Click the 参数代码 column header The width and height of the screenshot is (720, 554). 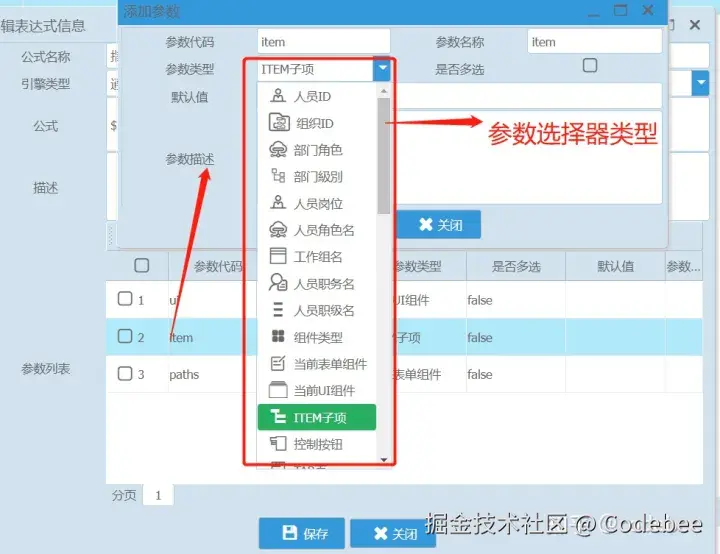point(218,266)
